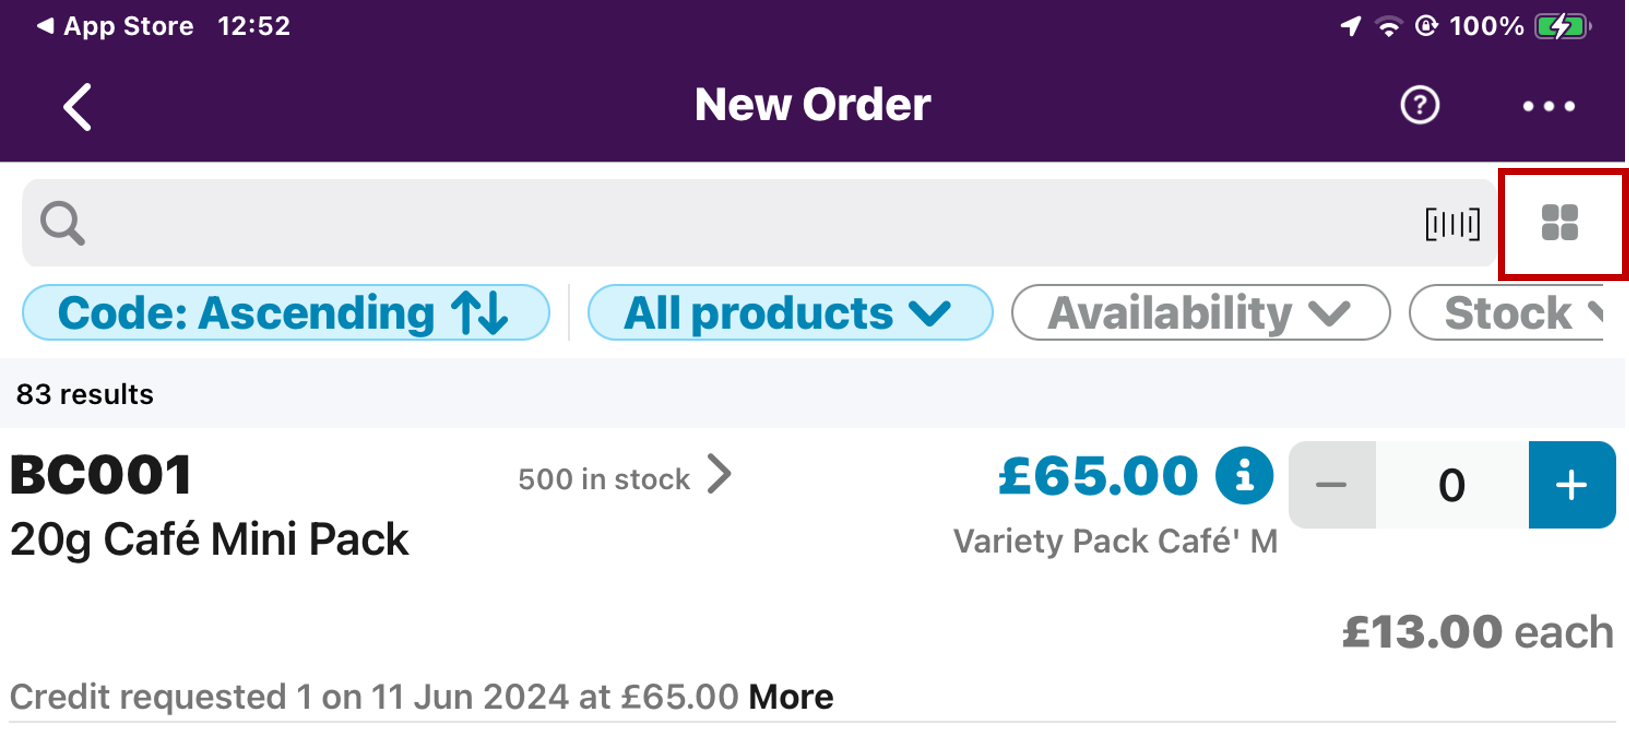
Task: Open the help question mark icon
Action: [1419, 105]
